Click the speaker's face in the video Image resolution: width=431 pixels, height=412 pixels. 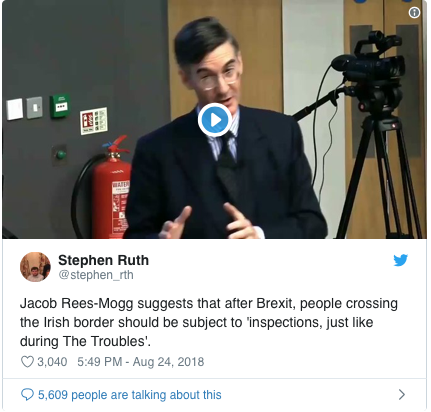[213, 78]
